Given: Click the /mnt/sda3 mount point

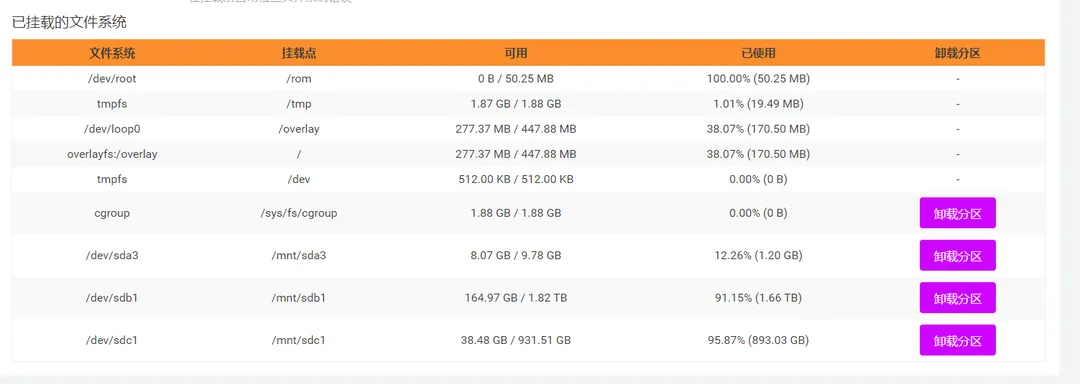Looking at the screenshot, I should pos(299,255).
